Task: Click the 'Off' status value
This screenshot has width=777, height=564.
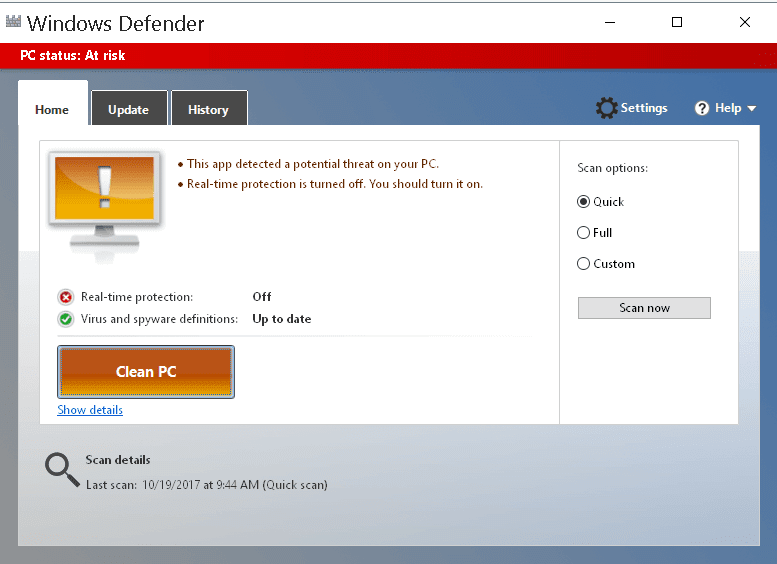Action: click(x=262, y=297)
